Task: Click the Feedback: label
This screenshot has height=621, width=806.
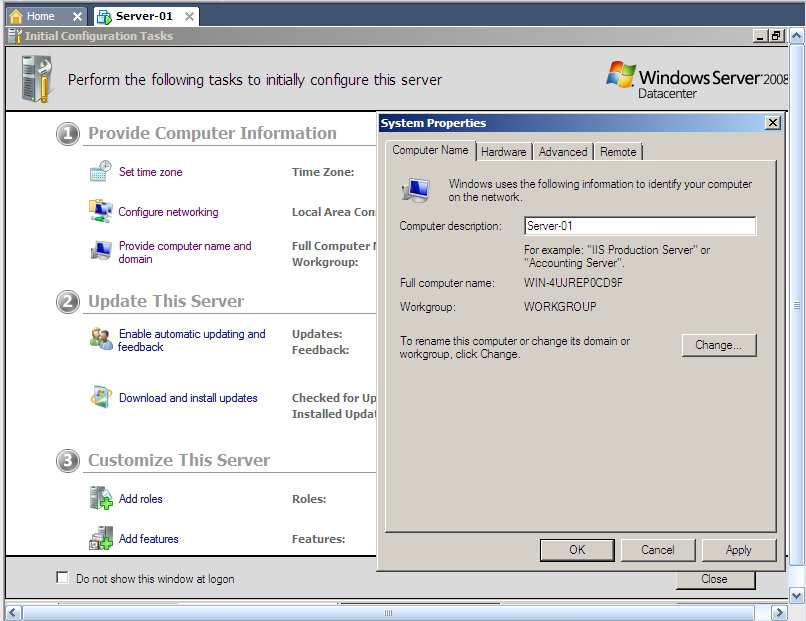Action: pyautogui.click(x=320, y=350)
